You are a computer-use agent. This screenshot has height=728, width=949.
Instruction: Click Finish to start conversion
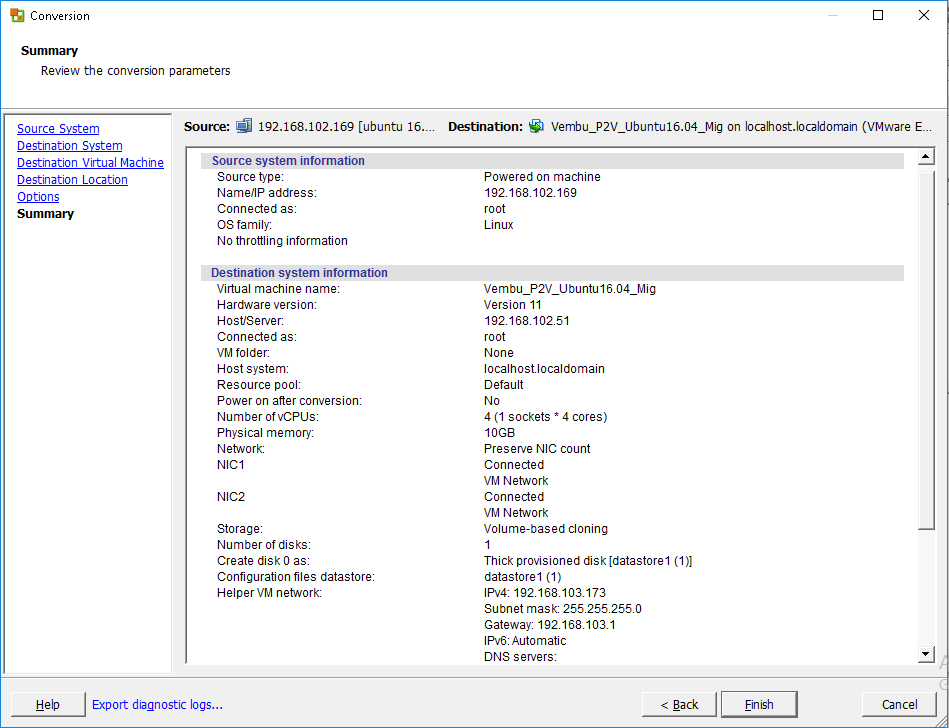[759, 704]
